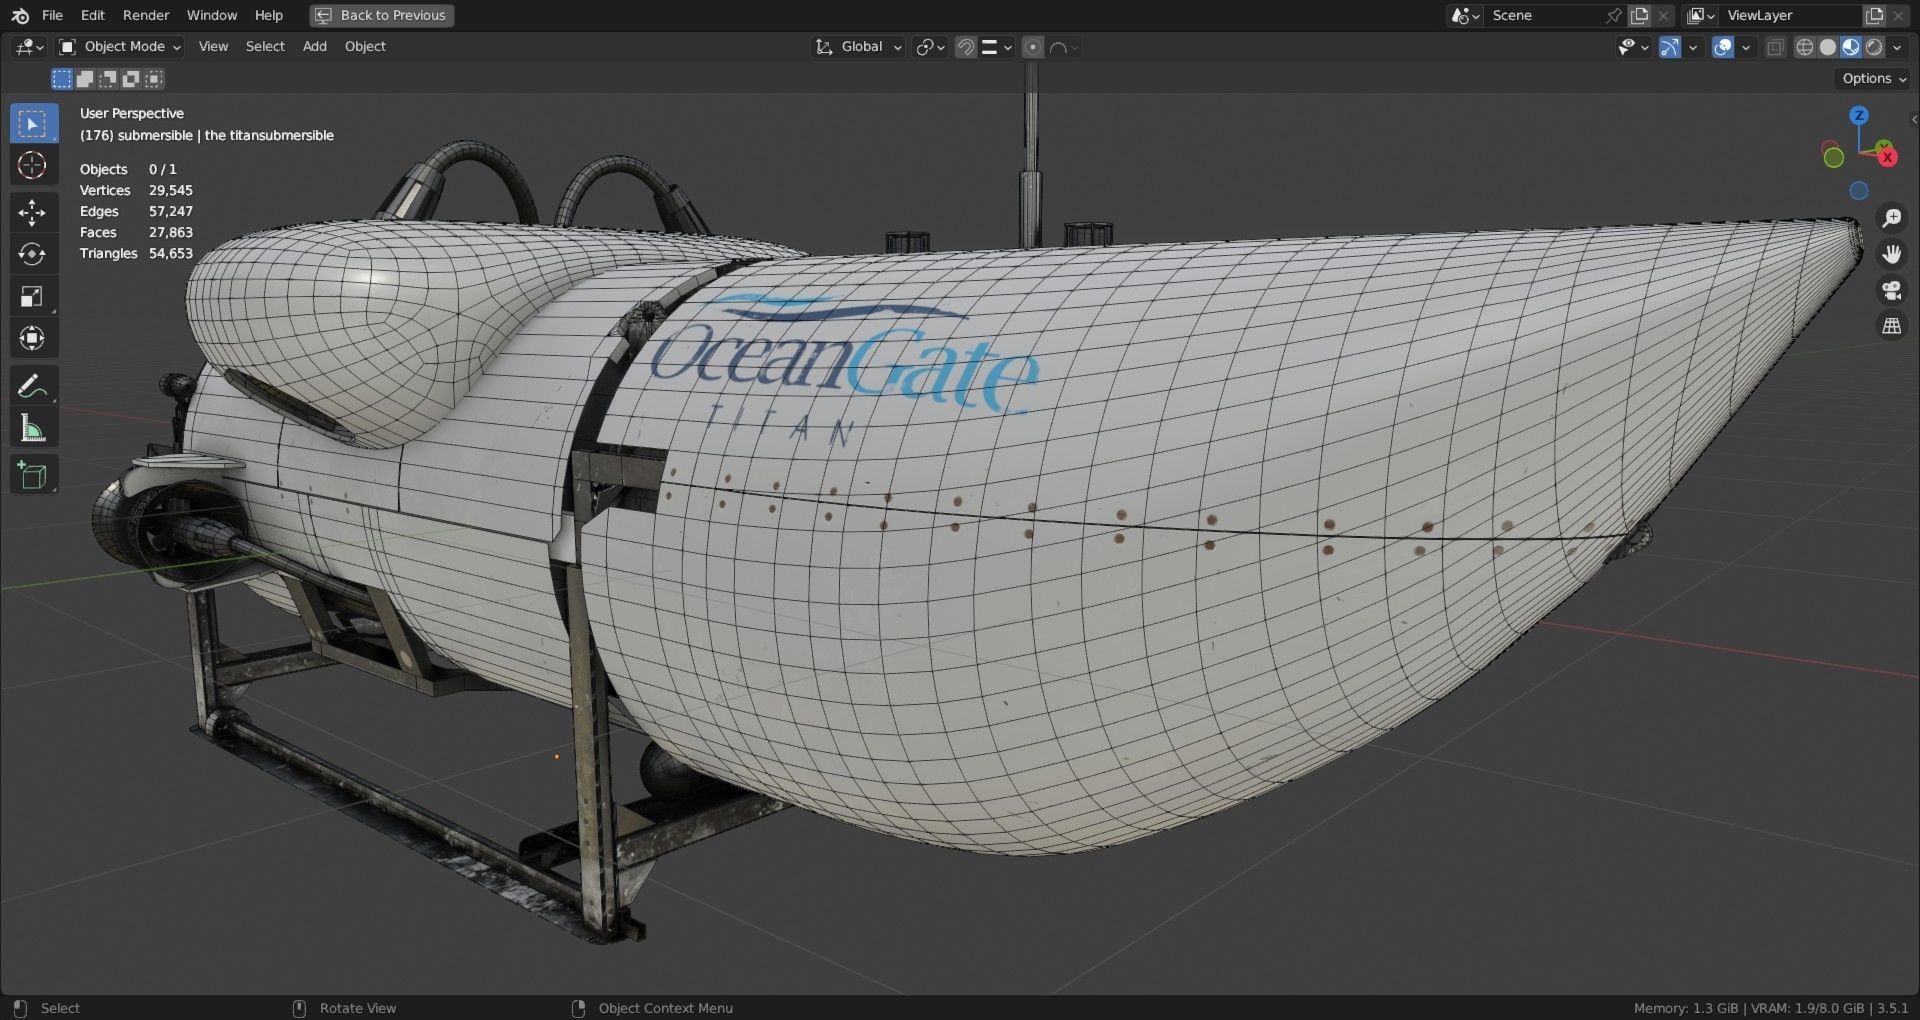This screenshot has width=1920, height=1020.
Task: Toggle snapping magnet
Action: point(966,47)
